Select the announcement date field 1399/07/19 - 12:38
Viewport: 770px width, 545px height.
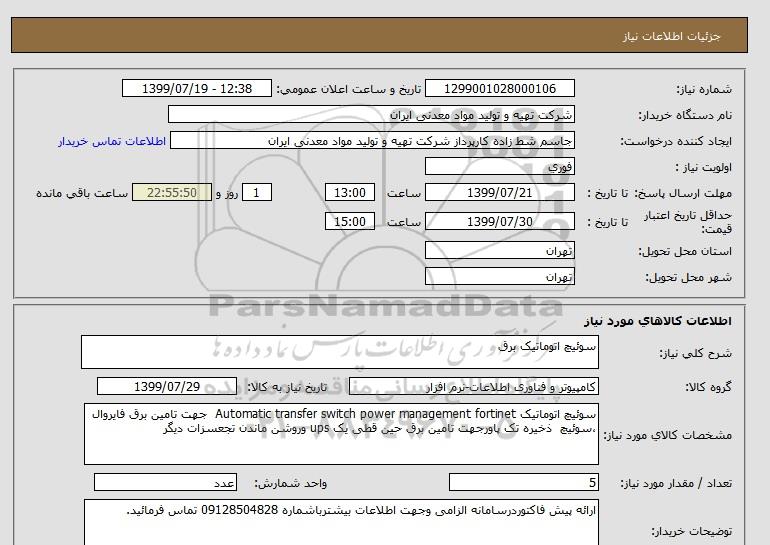tap(196, 88)
